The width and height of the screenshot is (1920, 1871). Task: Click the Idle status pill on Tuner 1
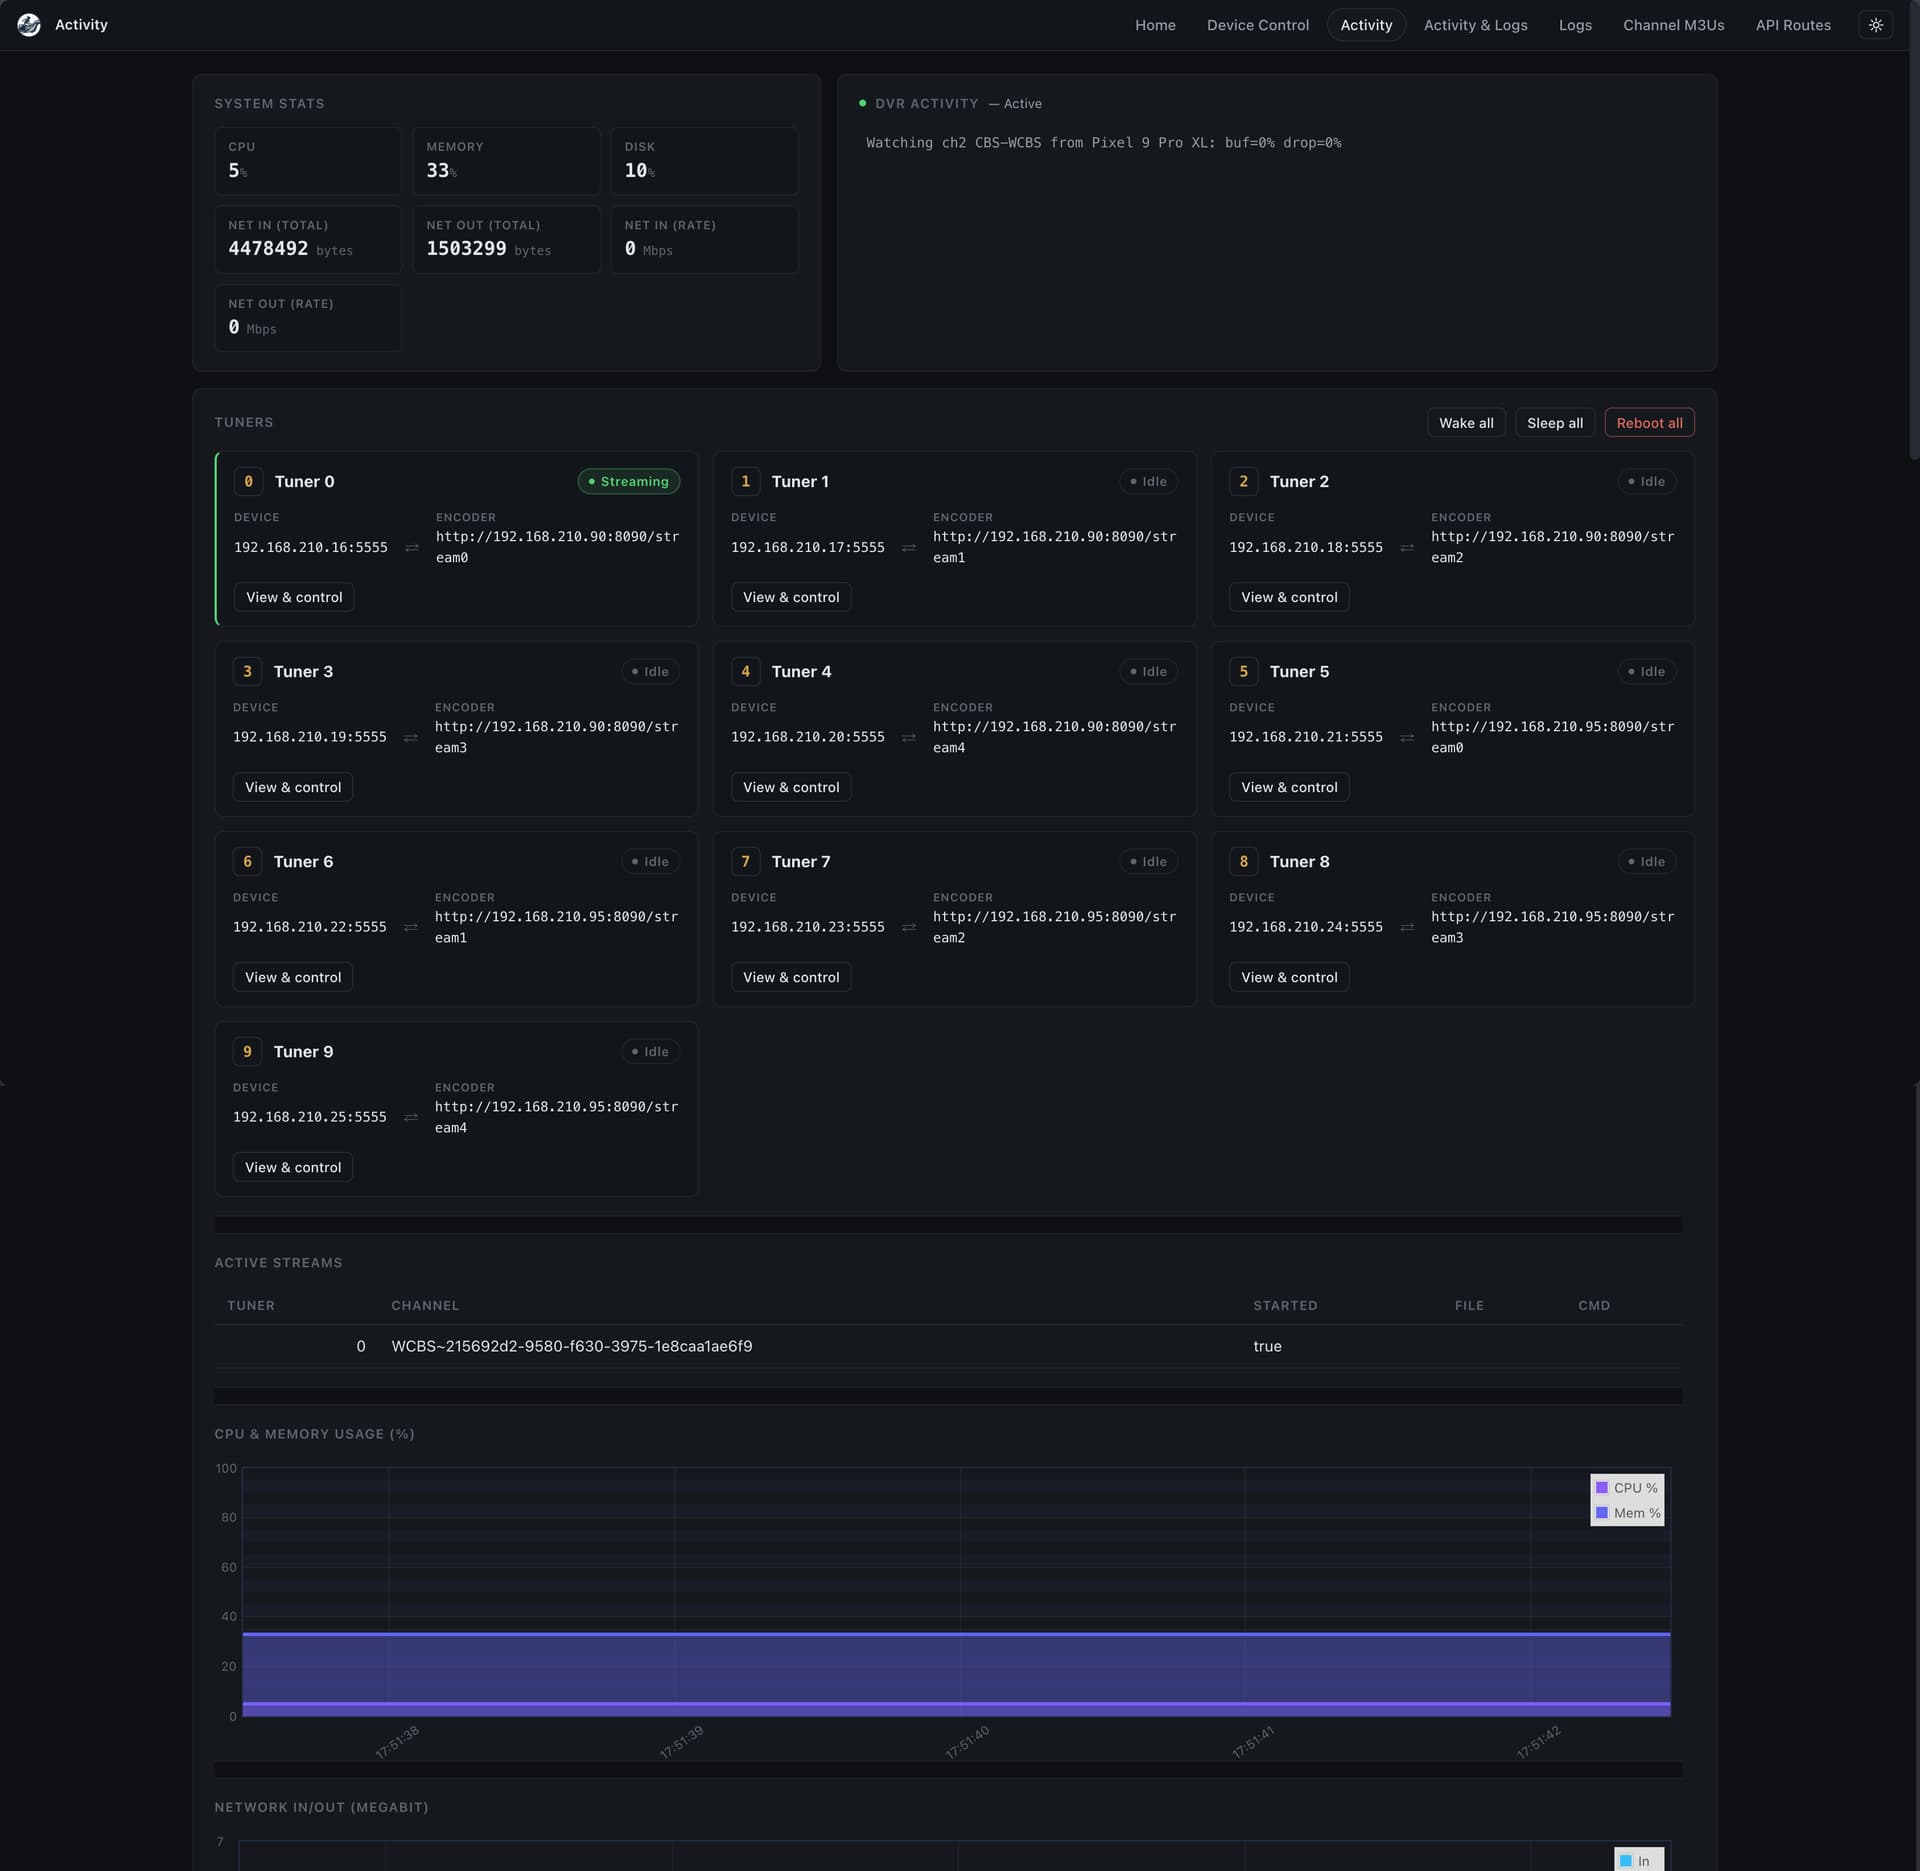click(1148, 481)
